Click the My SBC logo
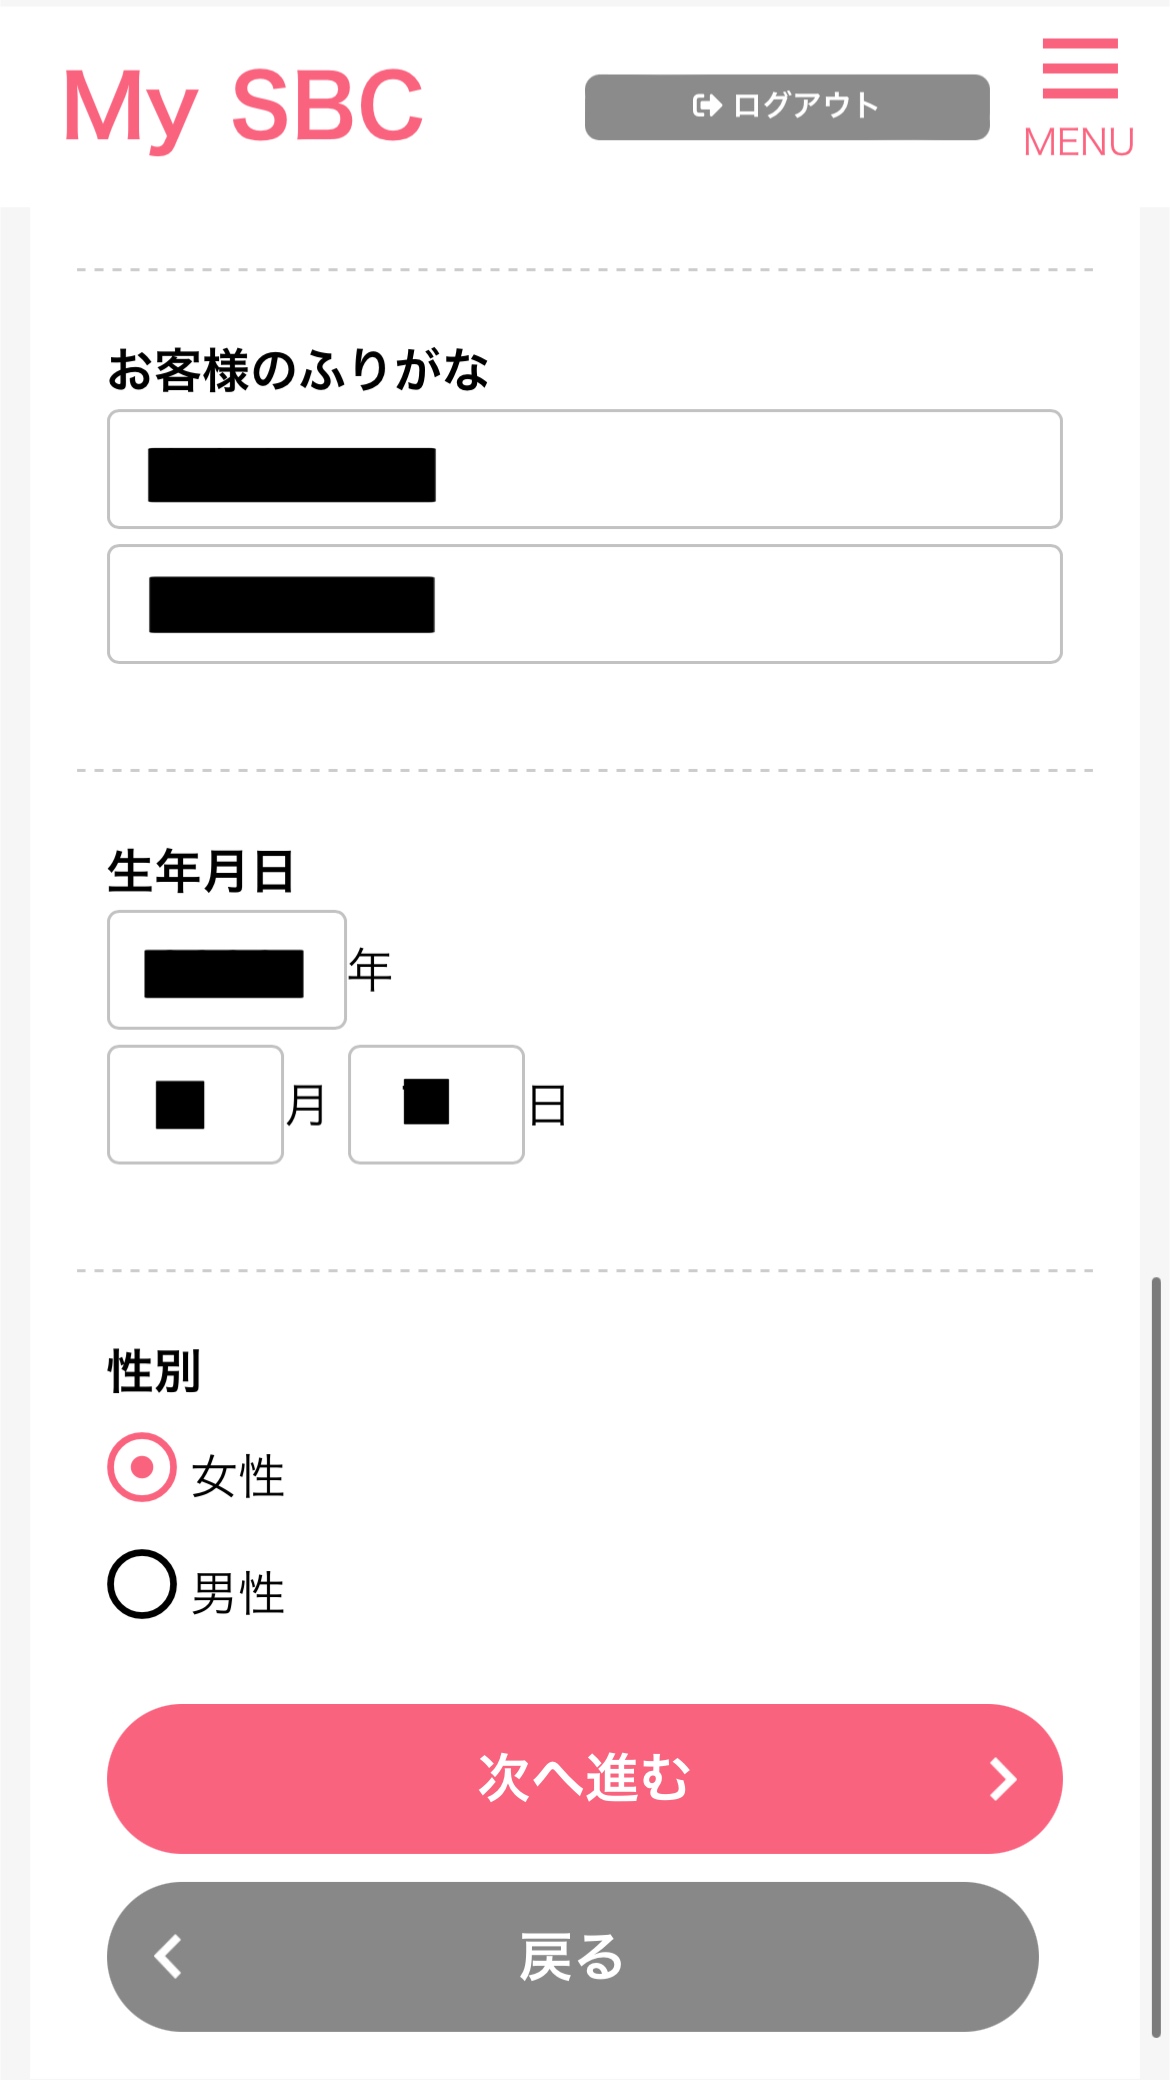 [243, 106]
